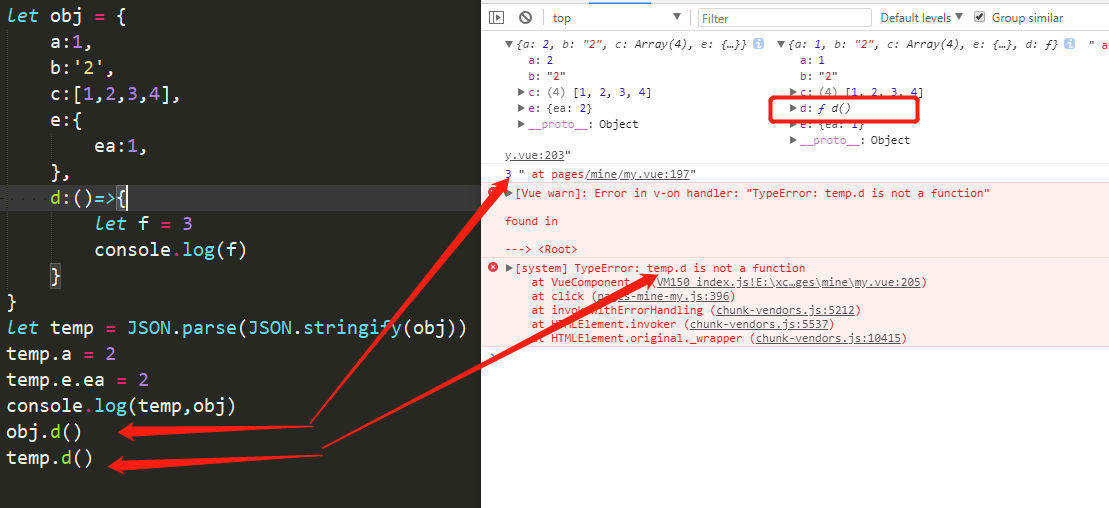Show the console sidebar
1109x508 pixels.
click(497, 18)
